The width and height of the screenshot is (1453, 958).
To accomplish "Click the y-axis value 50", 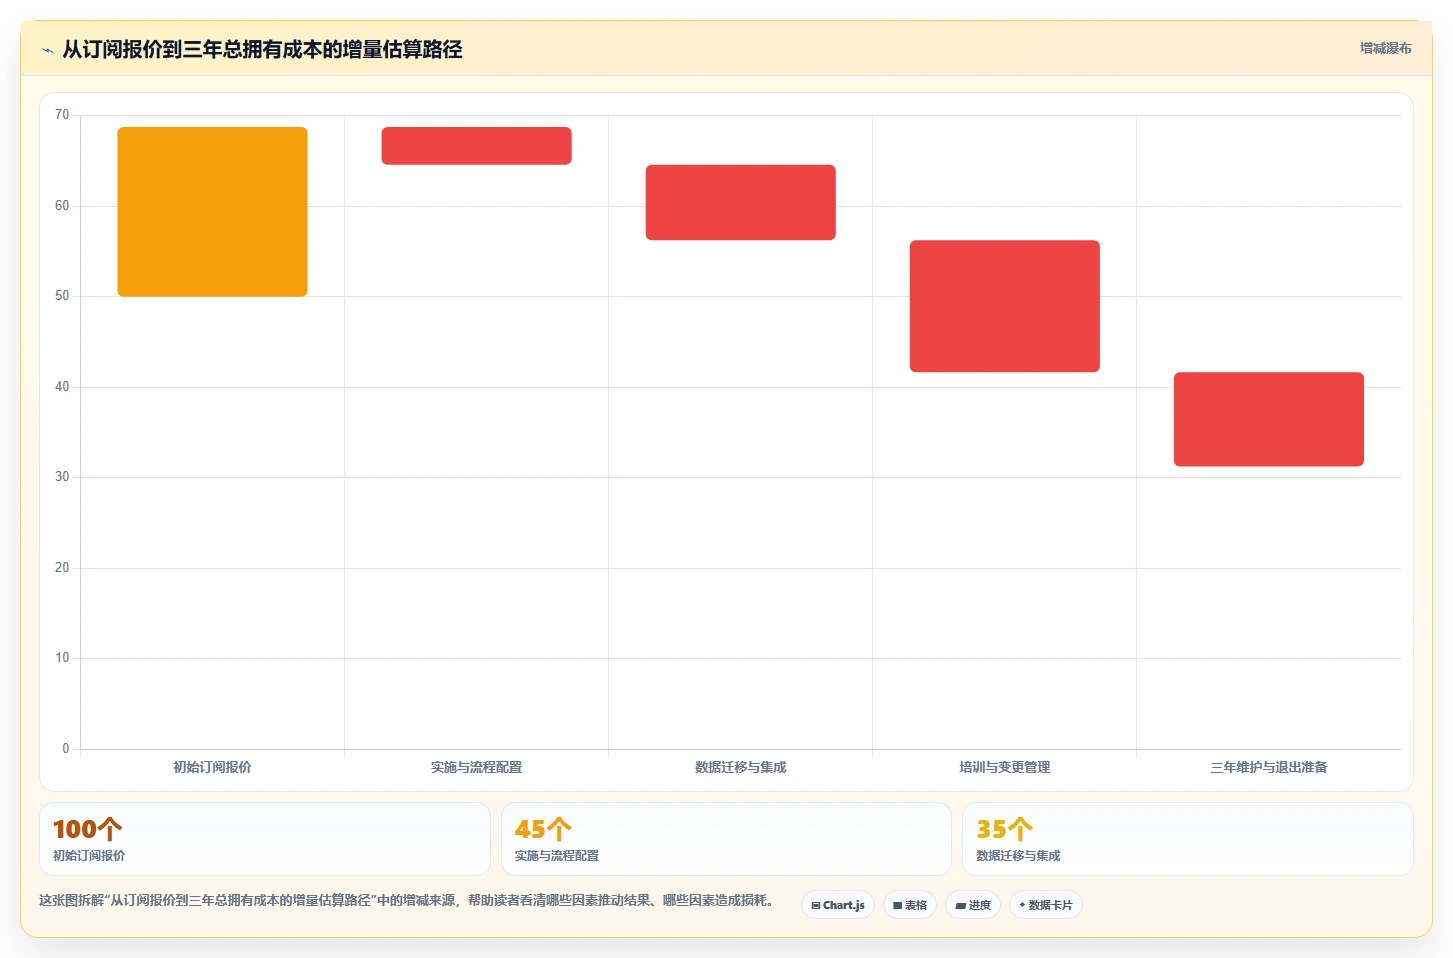I will point(62,296).
